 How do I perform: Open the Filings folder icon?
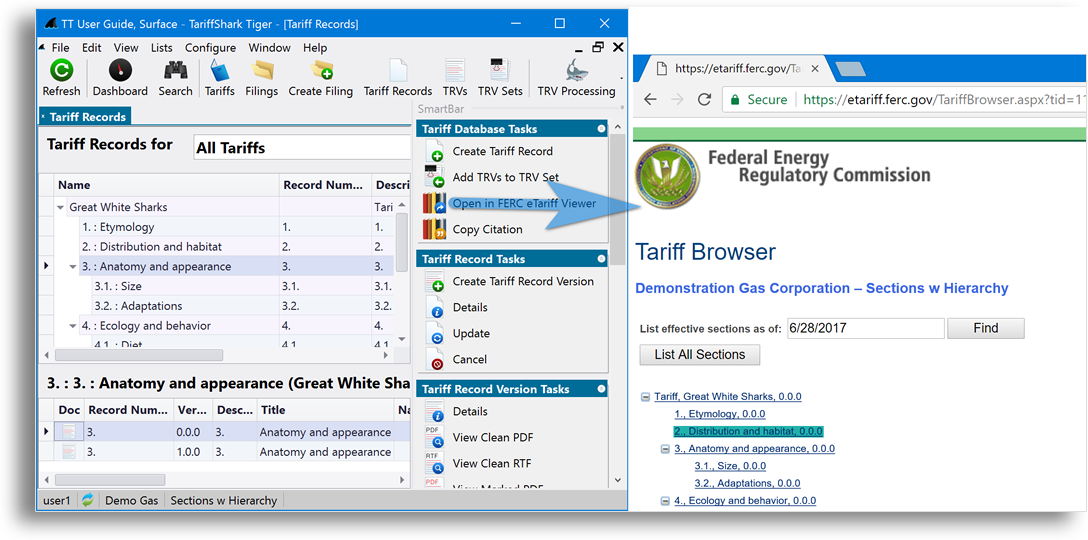[262, 71]
